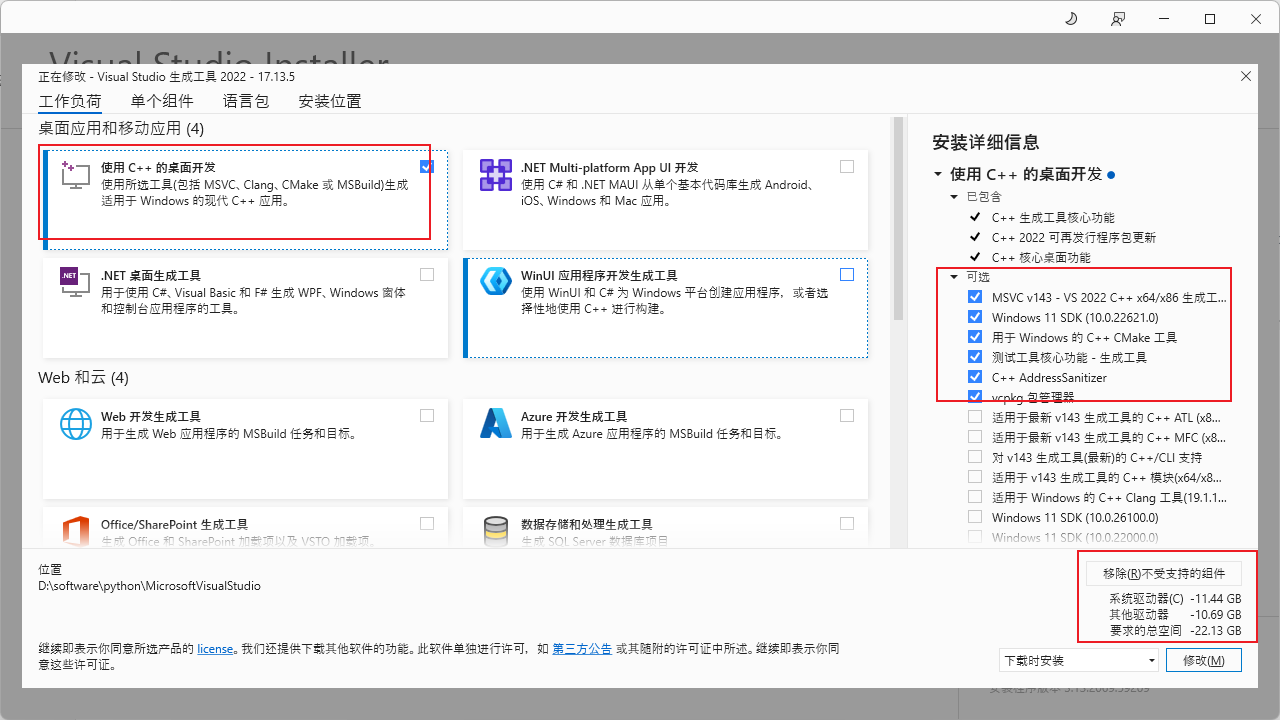Switch to the 单个组件 tab

(162, 101)
